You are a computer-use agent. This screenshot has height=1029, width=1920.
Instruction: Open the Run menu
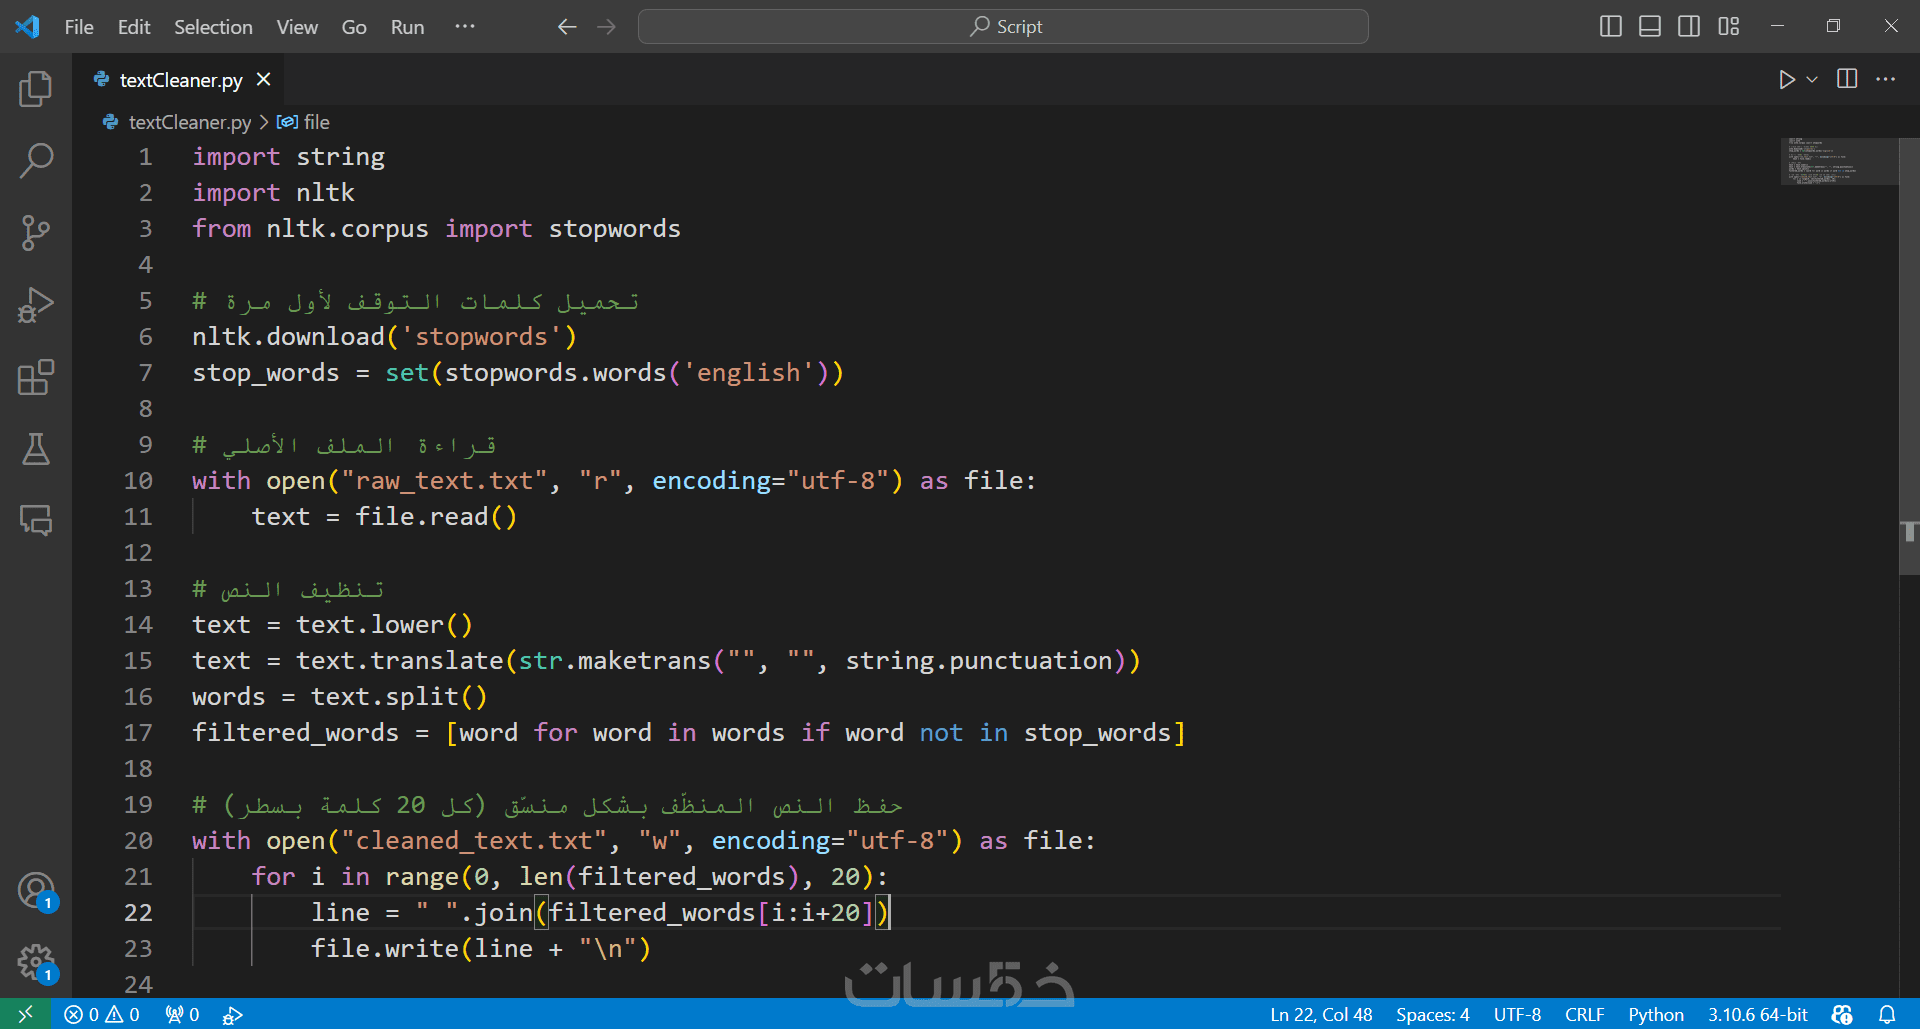(x=407, y=27)
